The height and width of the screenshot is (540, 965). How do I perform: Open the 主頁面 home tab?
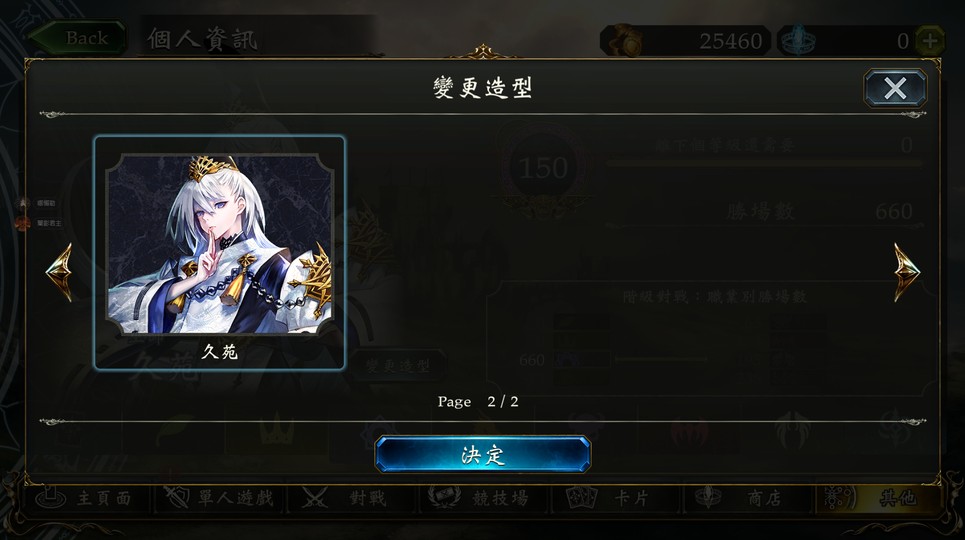click(84, 498)
